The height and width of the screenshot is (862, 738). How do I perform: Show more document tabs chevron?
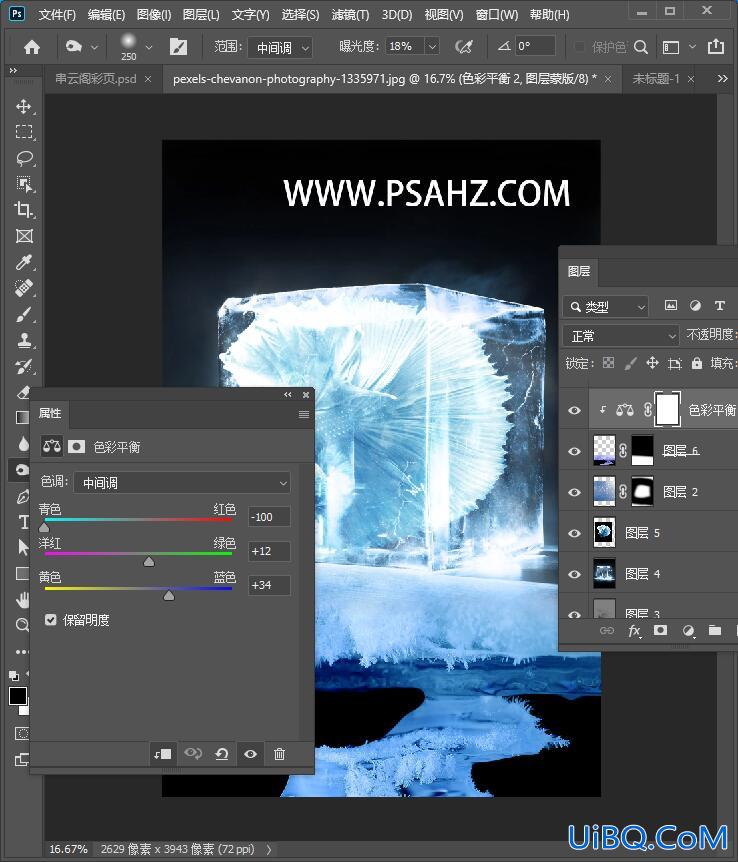723,79
